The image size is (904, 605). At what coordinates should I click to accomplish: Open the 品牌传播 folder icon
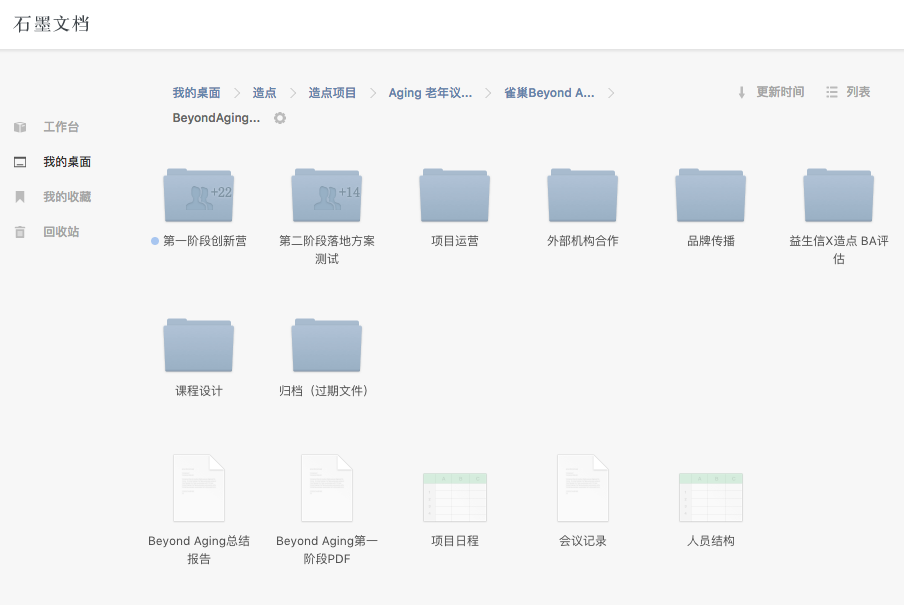[x=710, y=195]
